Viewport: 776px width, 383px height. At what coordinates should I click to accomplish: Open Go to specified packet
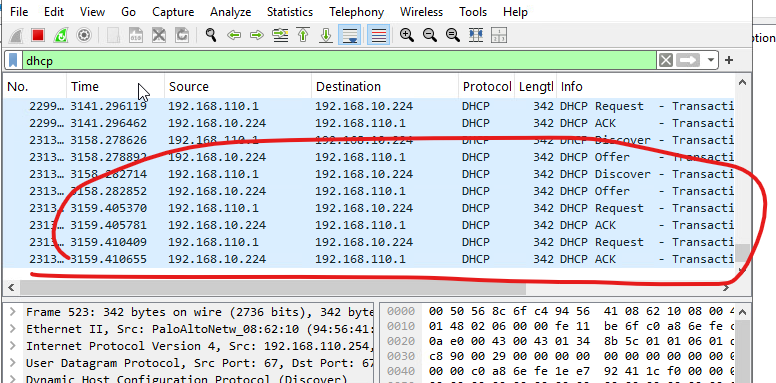point(280,35)
